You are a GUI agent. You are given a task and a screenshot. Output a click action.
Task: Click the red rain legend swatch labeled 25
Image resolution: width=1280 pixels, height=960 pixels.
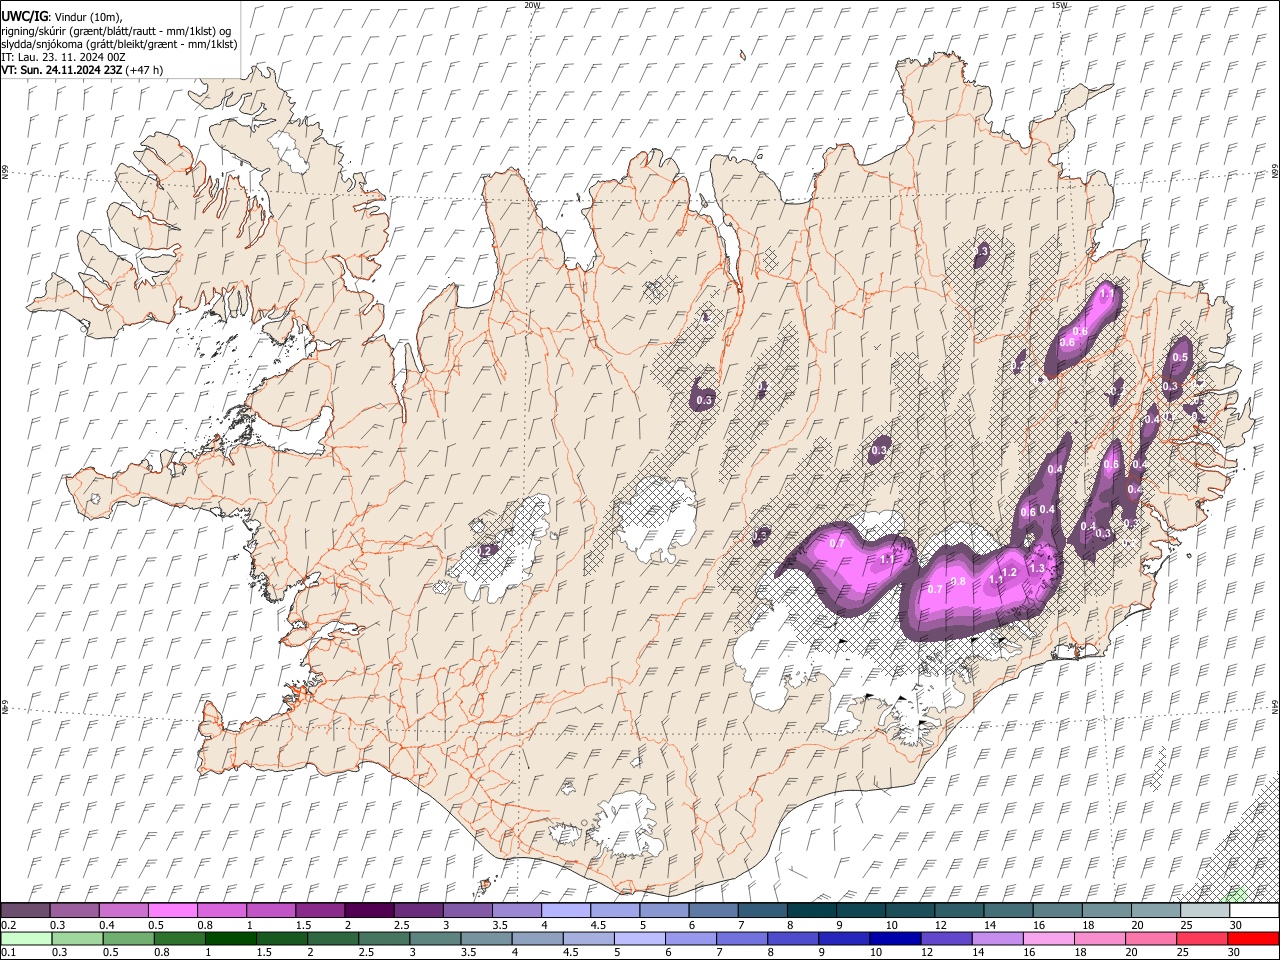1204,938
